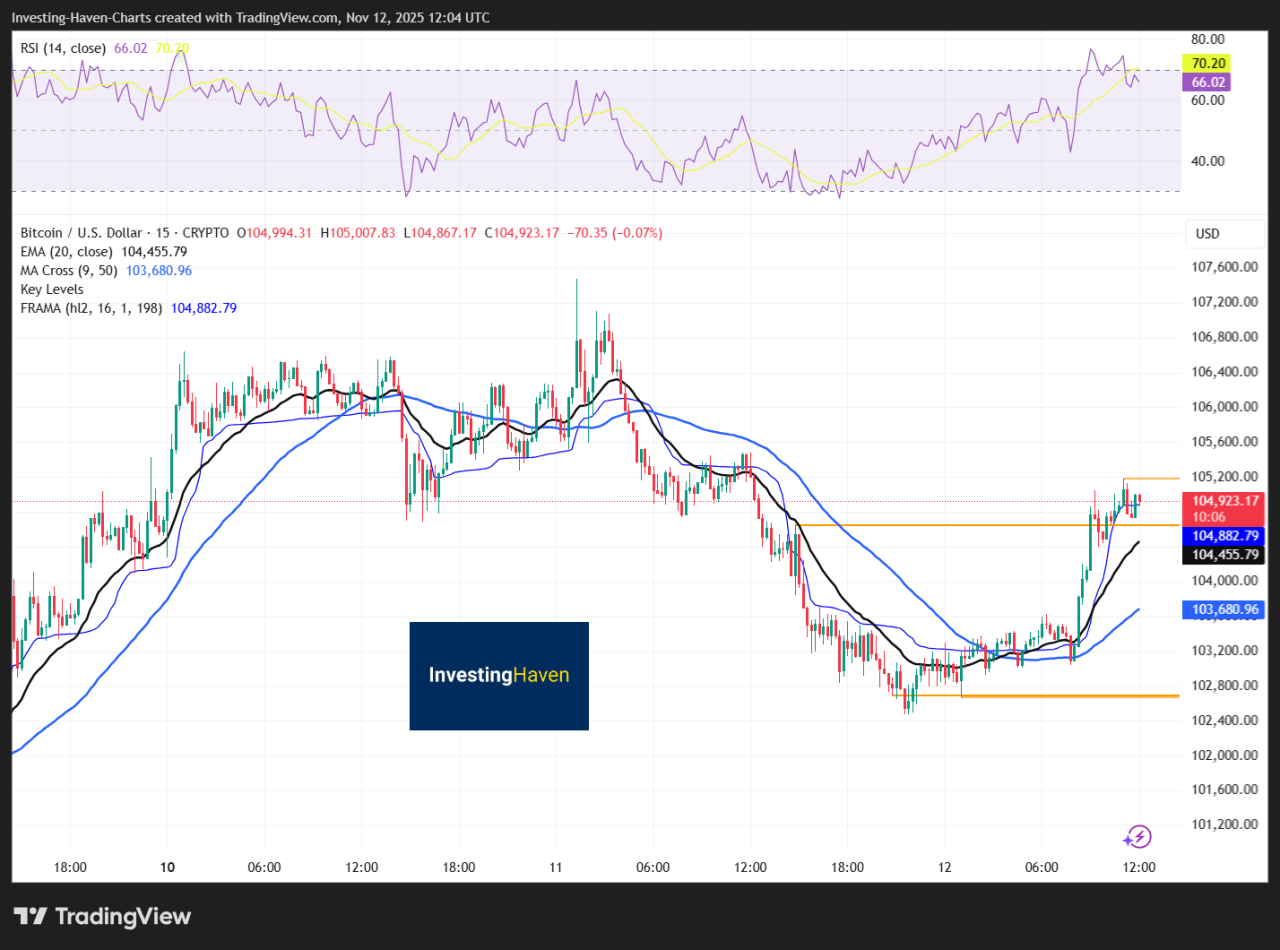Select the EMA (20, close) indicator legend
Screen dimensions: 1280x950
click(x=67, y=252)
